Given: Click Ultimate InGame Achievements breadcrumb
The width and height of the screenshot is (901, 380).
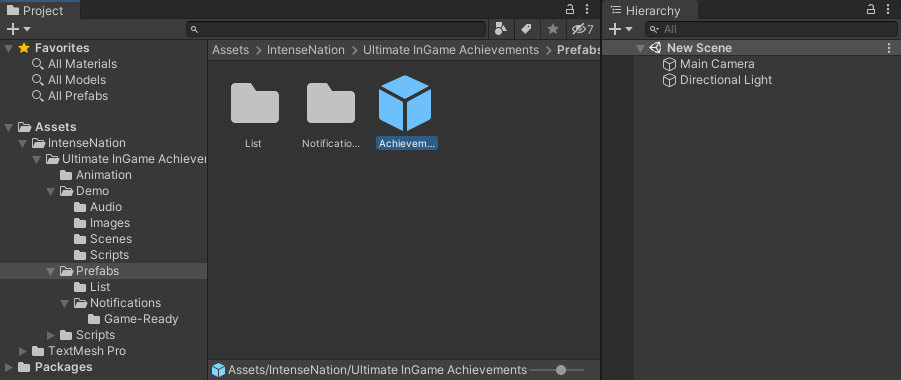Looking at the screenshot, I should coord(451,50).
